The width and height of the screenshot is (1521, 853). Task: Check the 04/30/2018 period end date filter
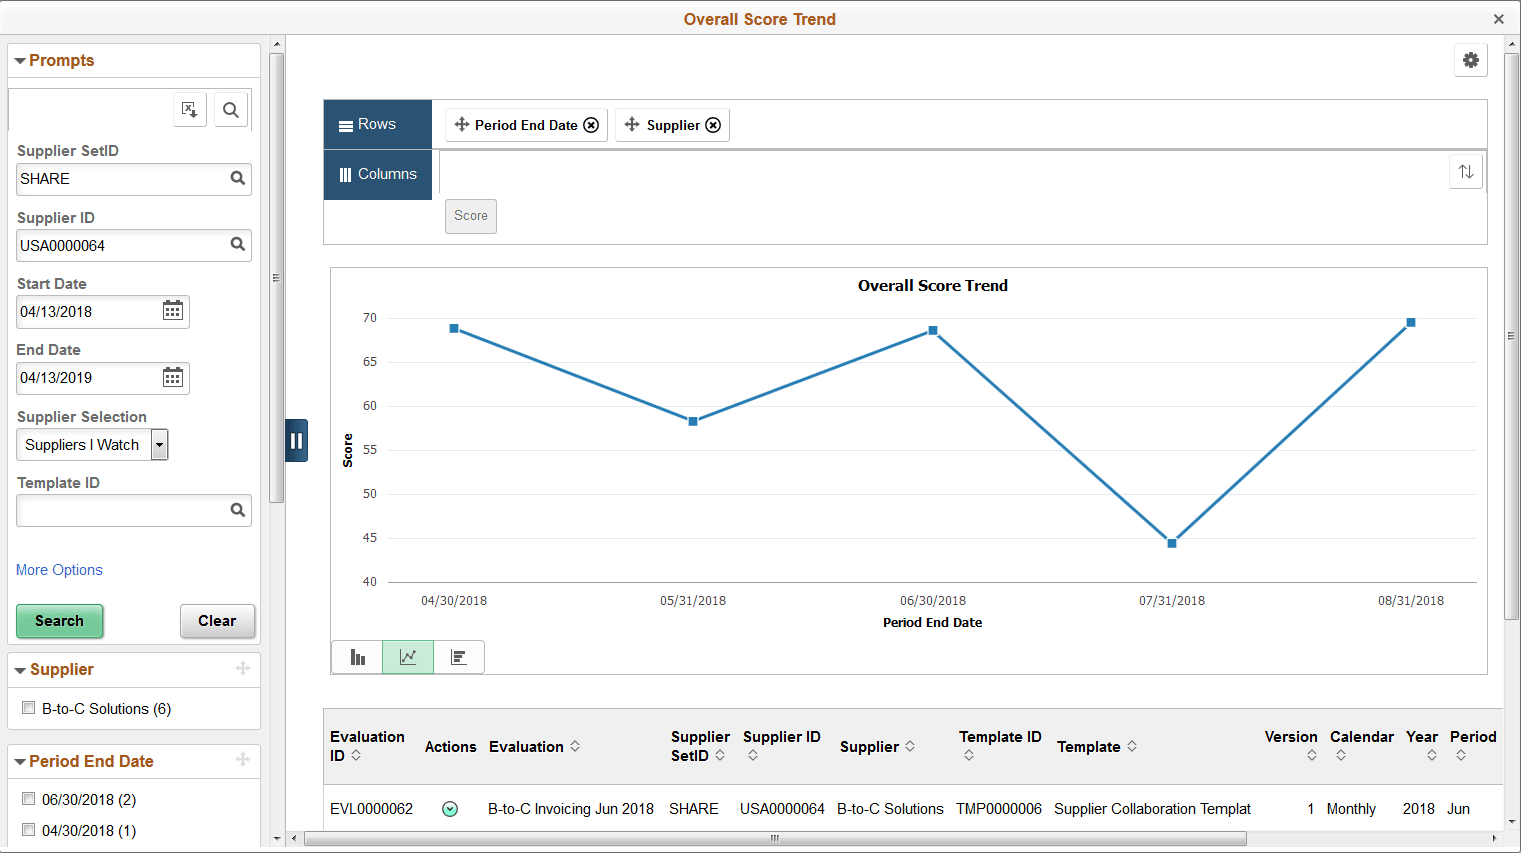point(28,830)
